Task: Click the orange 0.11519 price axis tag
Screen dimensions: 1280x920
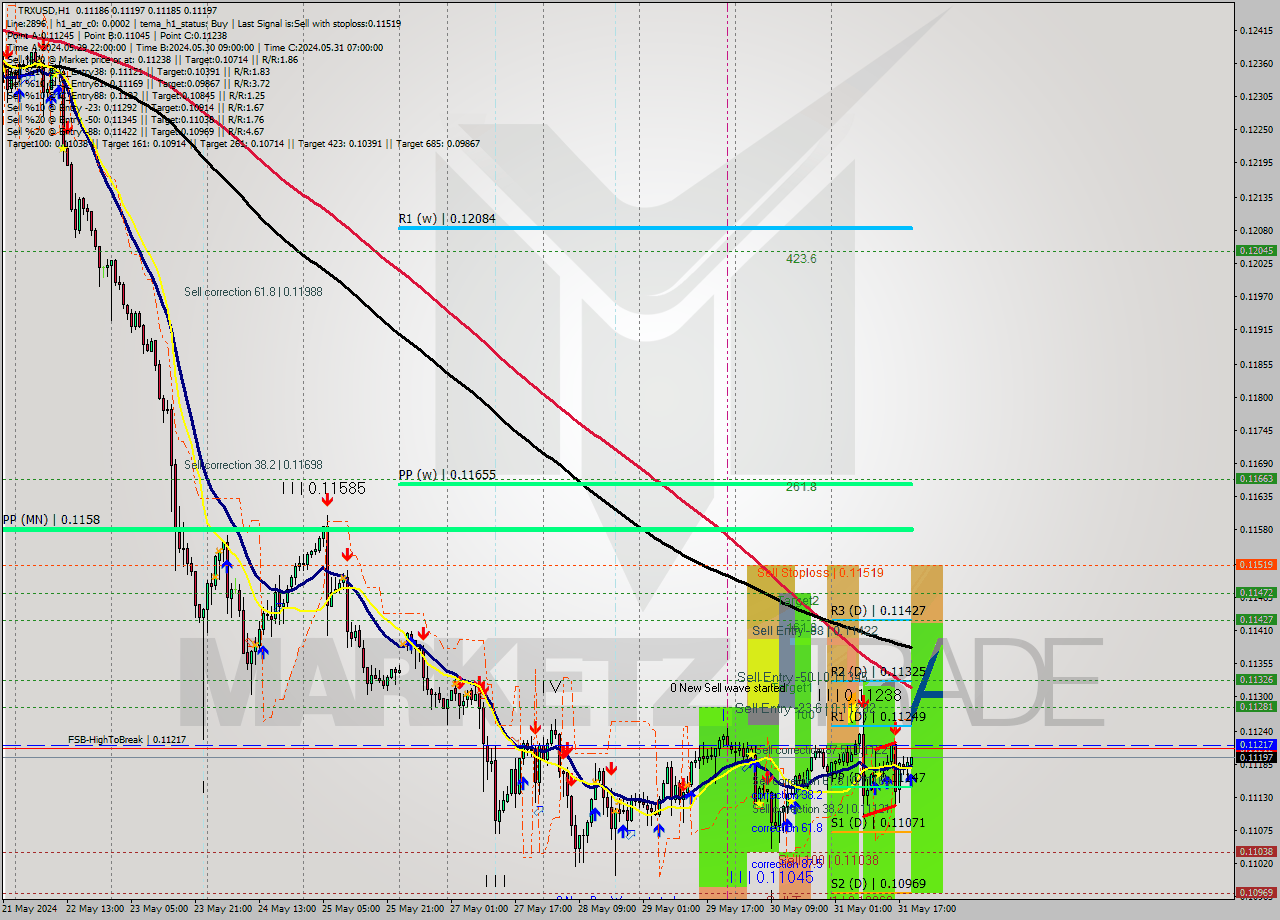Action: click(1256, 565)
